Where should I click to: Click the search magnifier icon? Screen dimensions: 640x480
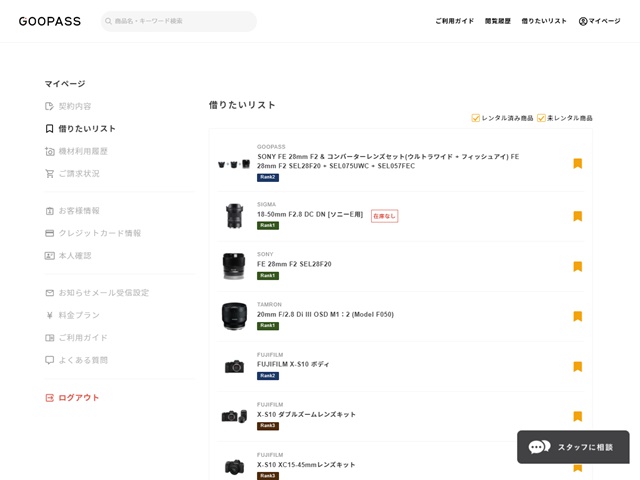coord(108,21)
